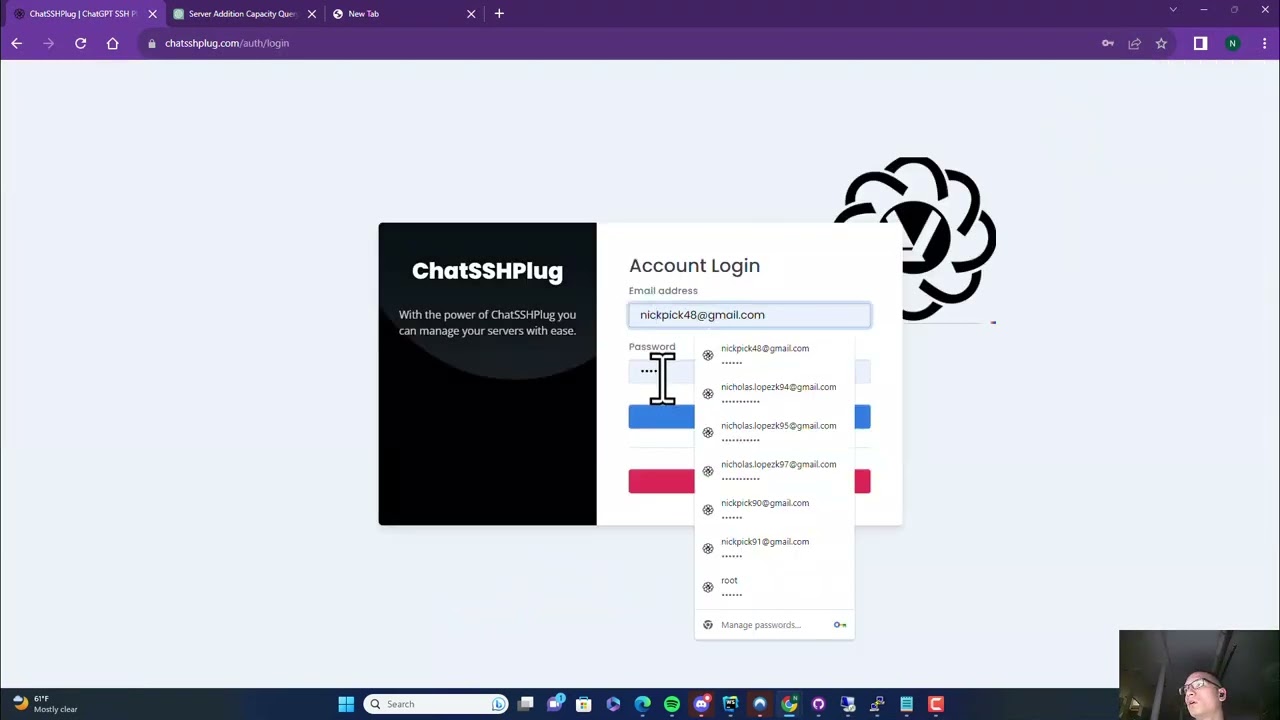Select the Chrome profile avatar icon
Screen dimensions: 1280x720
point(1232,43)
